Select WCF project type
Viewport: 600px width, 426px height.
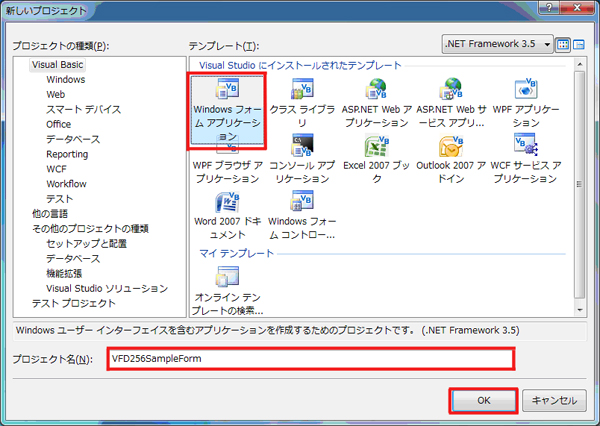(x=57, y=169)
